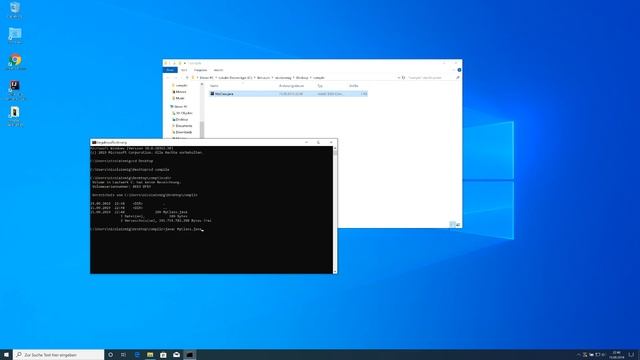
Task: Sort files by the Name column
Action: point(214,86)
